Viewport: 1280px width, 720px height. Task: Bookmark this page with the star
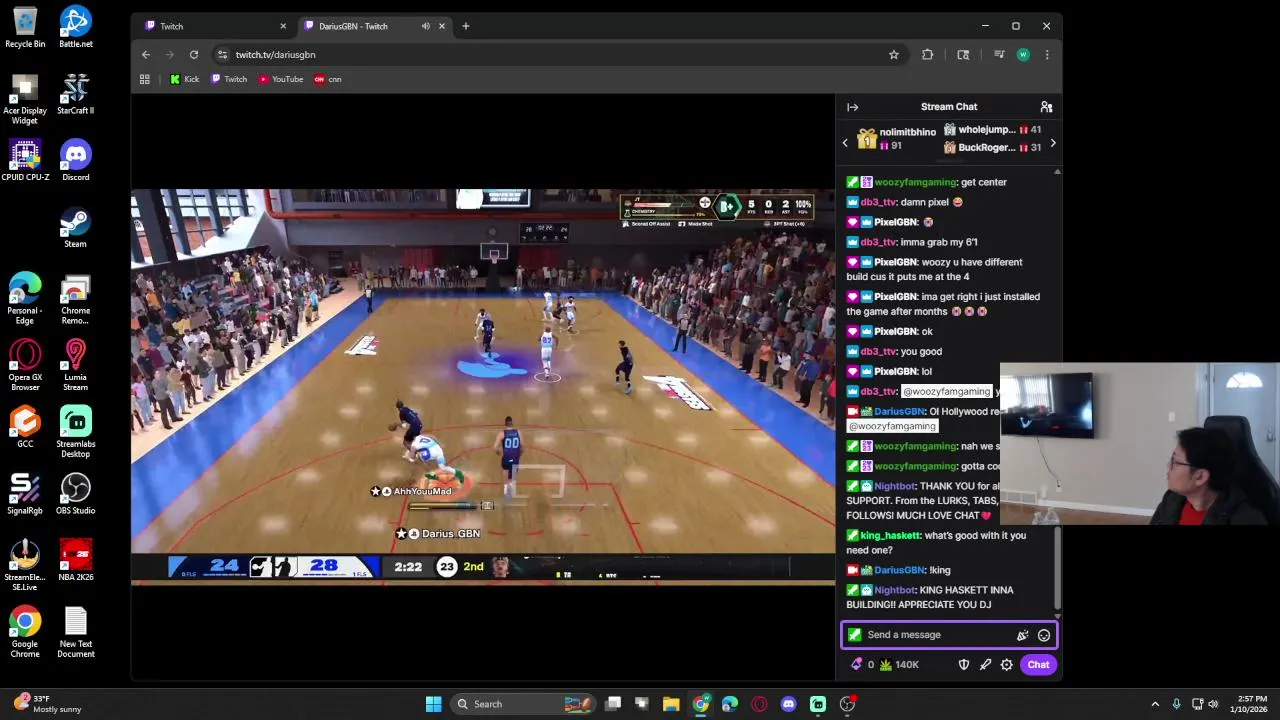(x=894, y=54)
